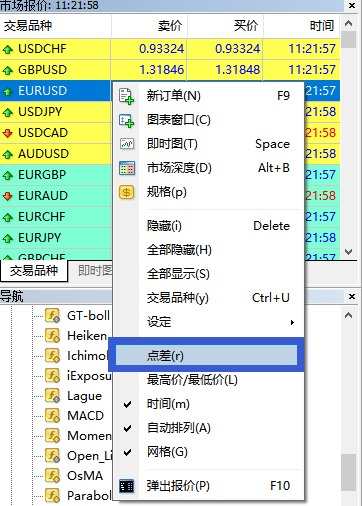
Task: Click the 时间 column header
Action: click(302, 26)
